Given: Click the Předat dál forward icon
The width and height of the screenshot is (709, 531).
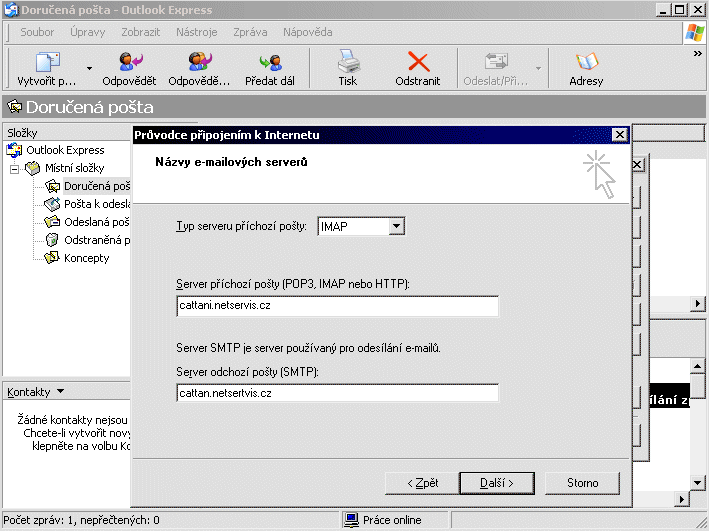Looking at the screenshot, I should click(270, 62).
